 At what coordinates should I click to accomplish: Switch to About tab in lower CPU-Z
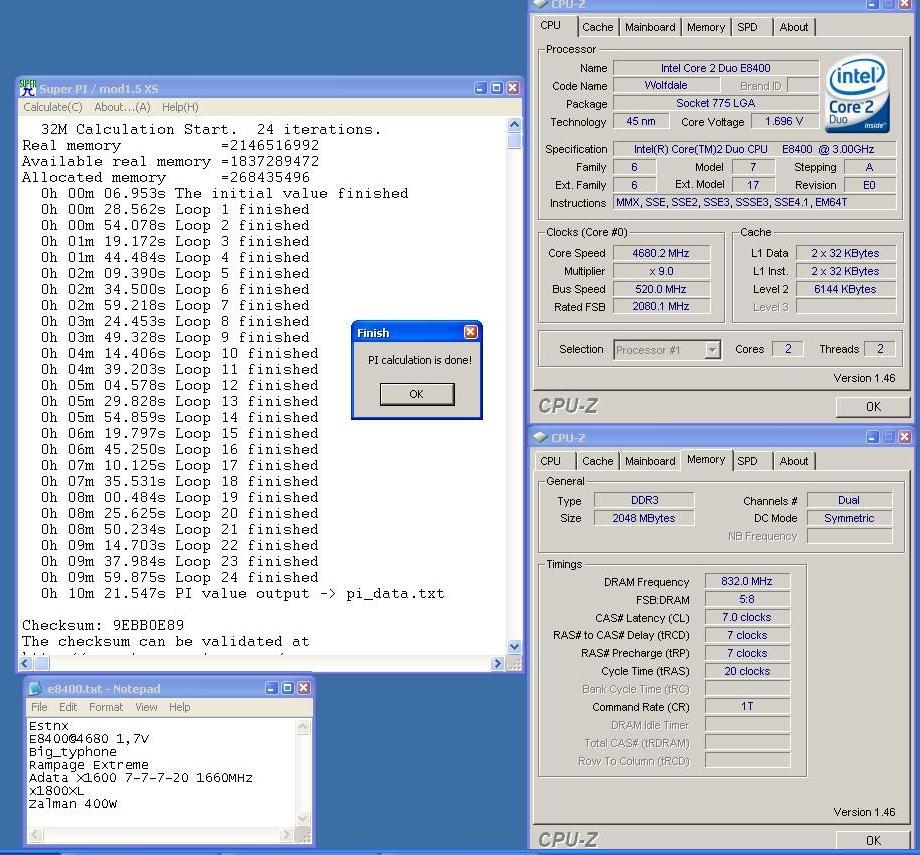(793, 461)
